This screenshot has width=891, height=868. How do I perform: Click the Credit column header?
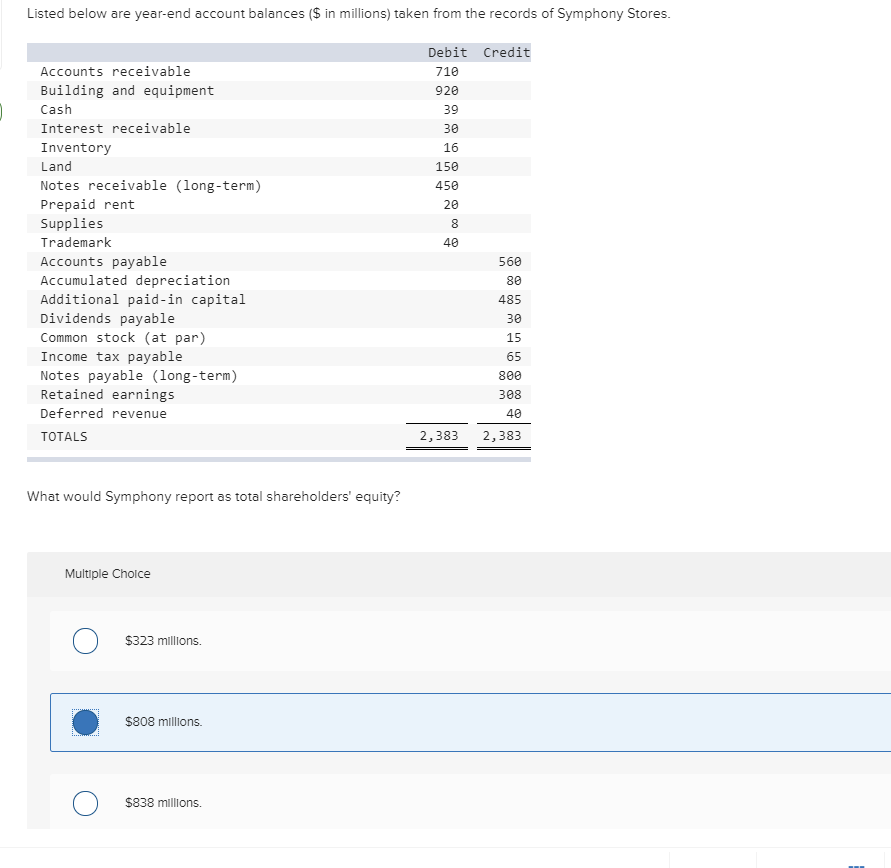click(505, 52)
